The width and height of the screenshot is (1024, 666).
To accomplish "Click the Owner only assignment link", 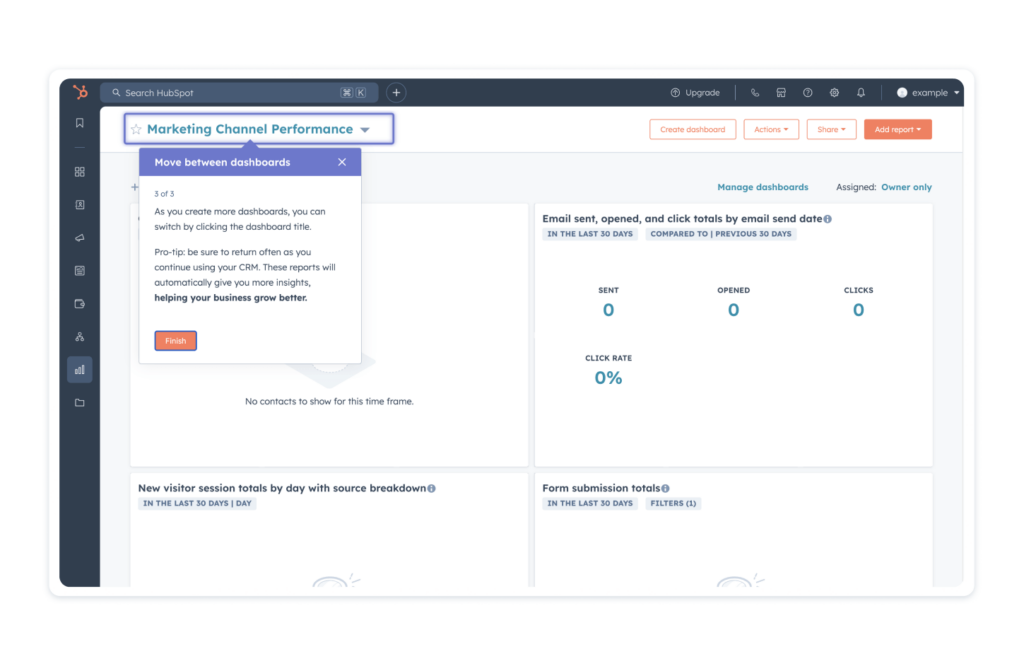I will pos(906,187).
